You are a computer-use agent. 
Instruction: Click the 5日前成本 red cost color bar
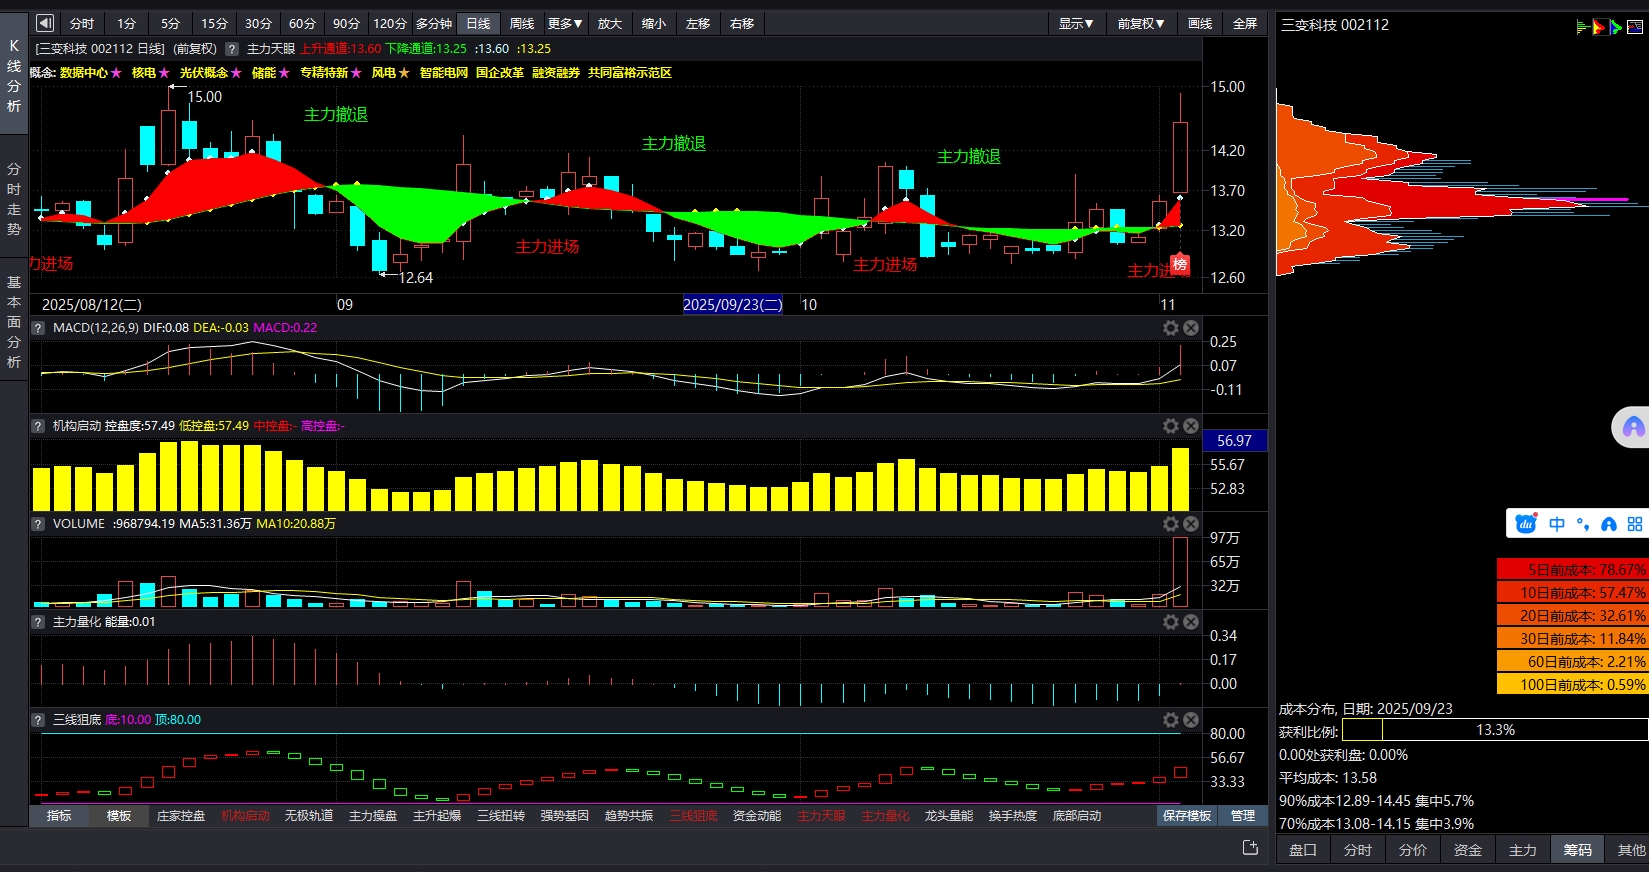(1572, 569)
